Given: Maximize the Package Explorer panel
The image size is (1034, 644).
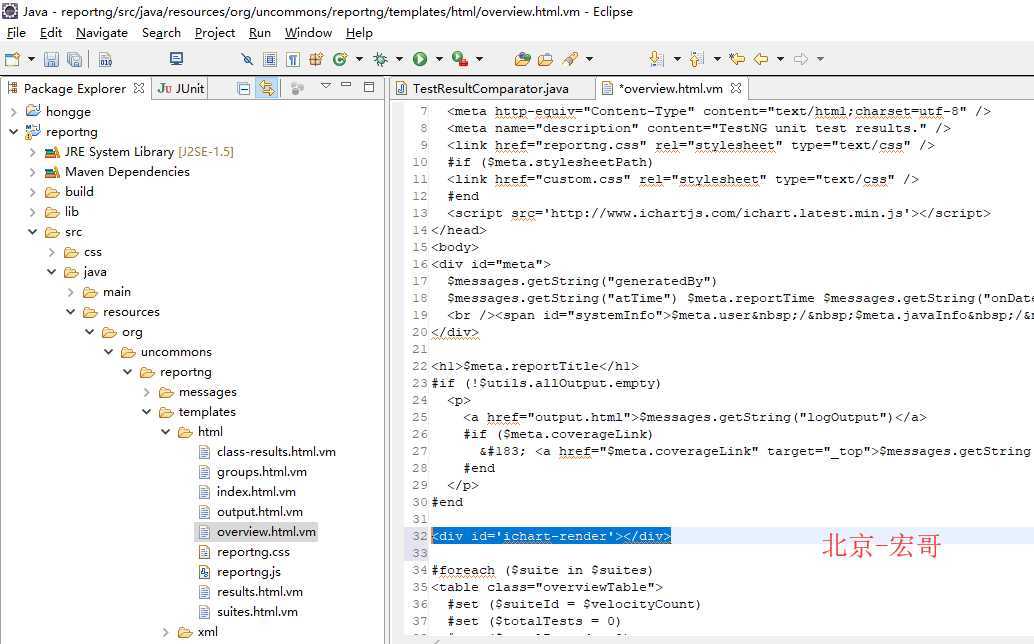Looking at the screenshot, I should pos(369,86).
